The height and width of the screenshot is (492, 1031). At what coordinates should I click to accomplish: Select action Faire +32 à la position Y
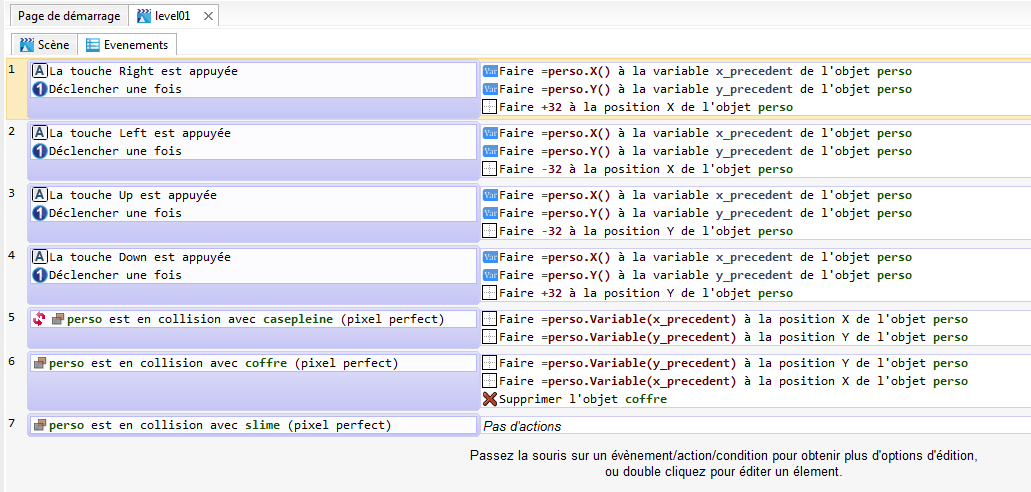646,293
